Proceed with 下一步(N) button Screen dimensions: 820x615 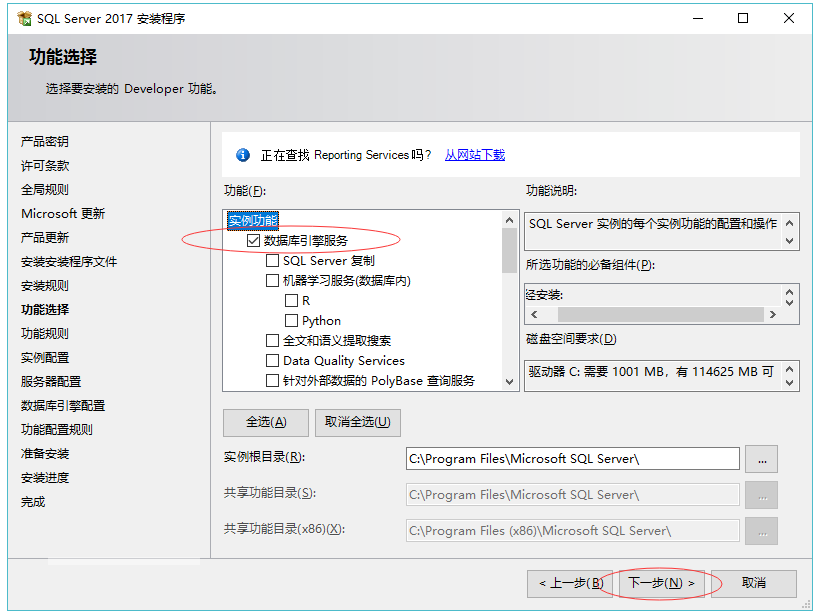662,583
